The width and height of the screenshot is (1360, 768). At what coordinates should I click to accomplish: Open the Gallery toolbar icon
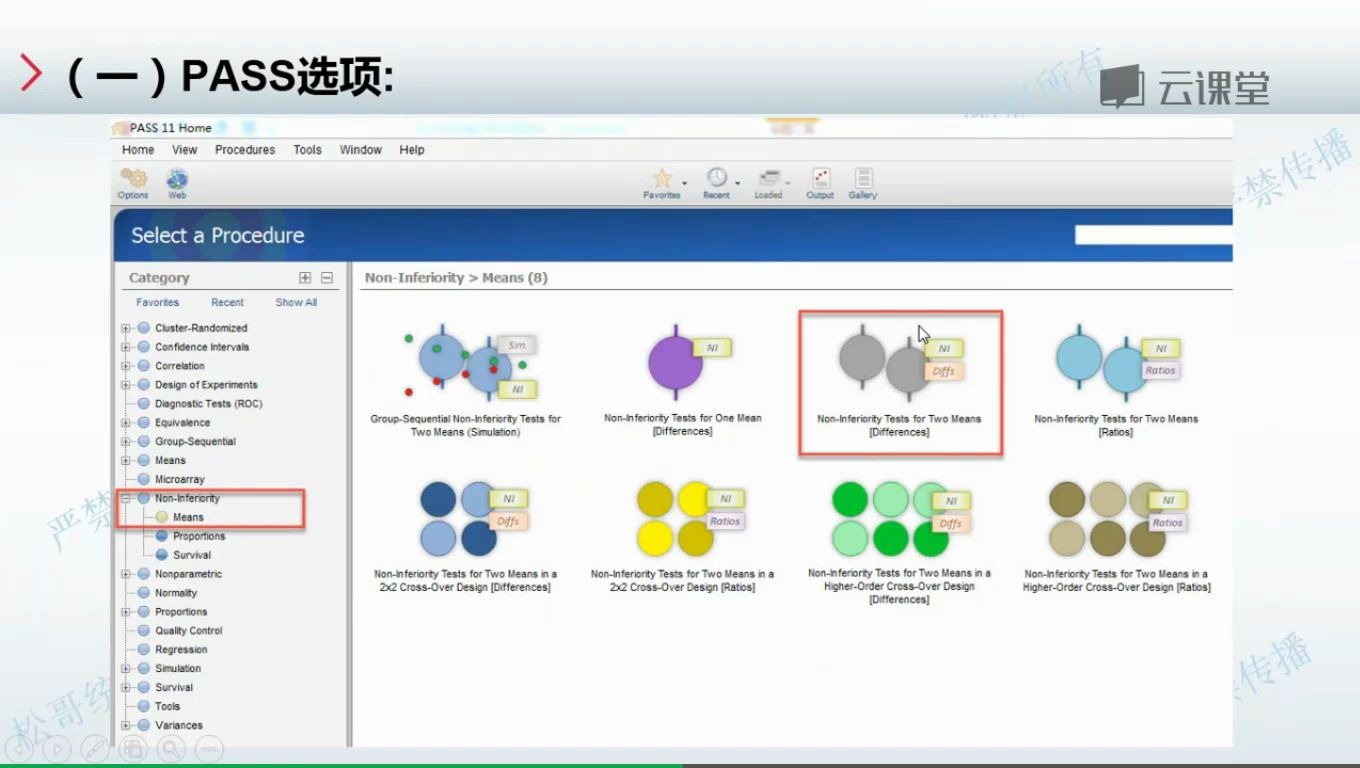(863, 183)
